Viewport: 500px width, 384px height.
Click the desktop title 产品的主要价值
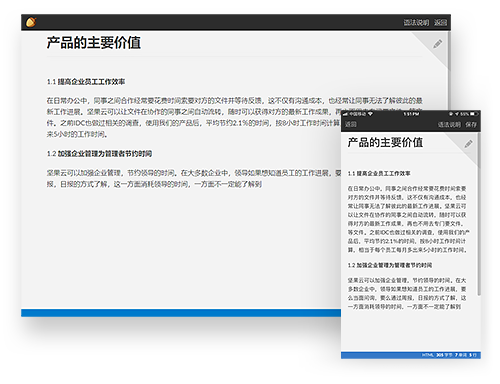(x=94, y=43)
